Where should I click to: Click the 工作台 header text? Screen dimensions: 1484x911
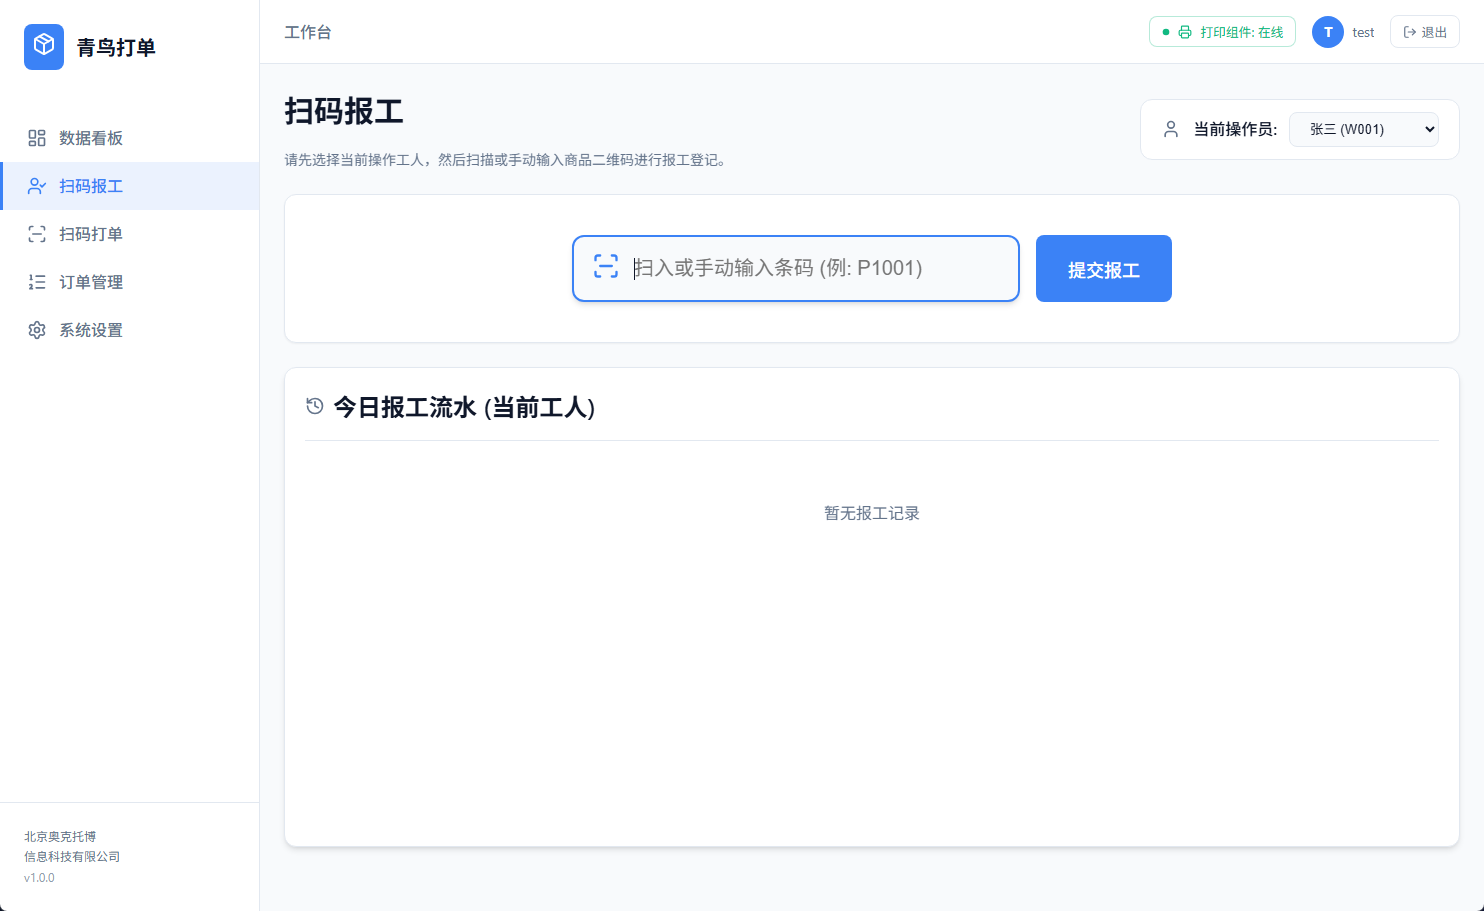308,32
